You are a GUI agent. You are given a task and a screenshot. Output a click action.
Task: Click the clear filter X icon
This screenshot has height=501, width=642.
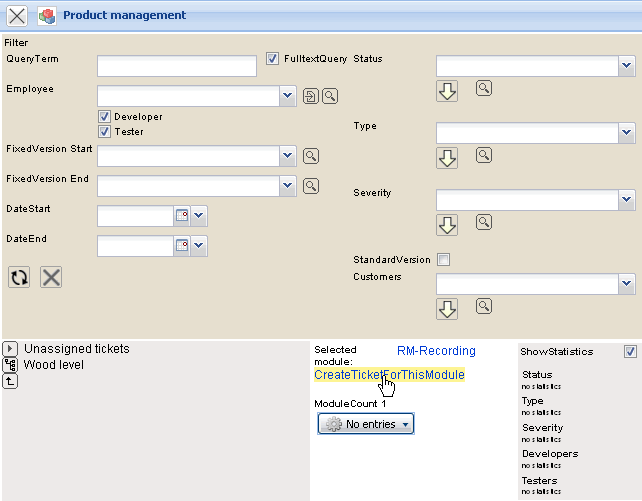click(51, 277)
